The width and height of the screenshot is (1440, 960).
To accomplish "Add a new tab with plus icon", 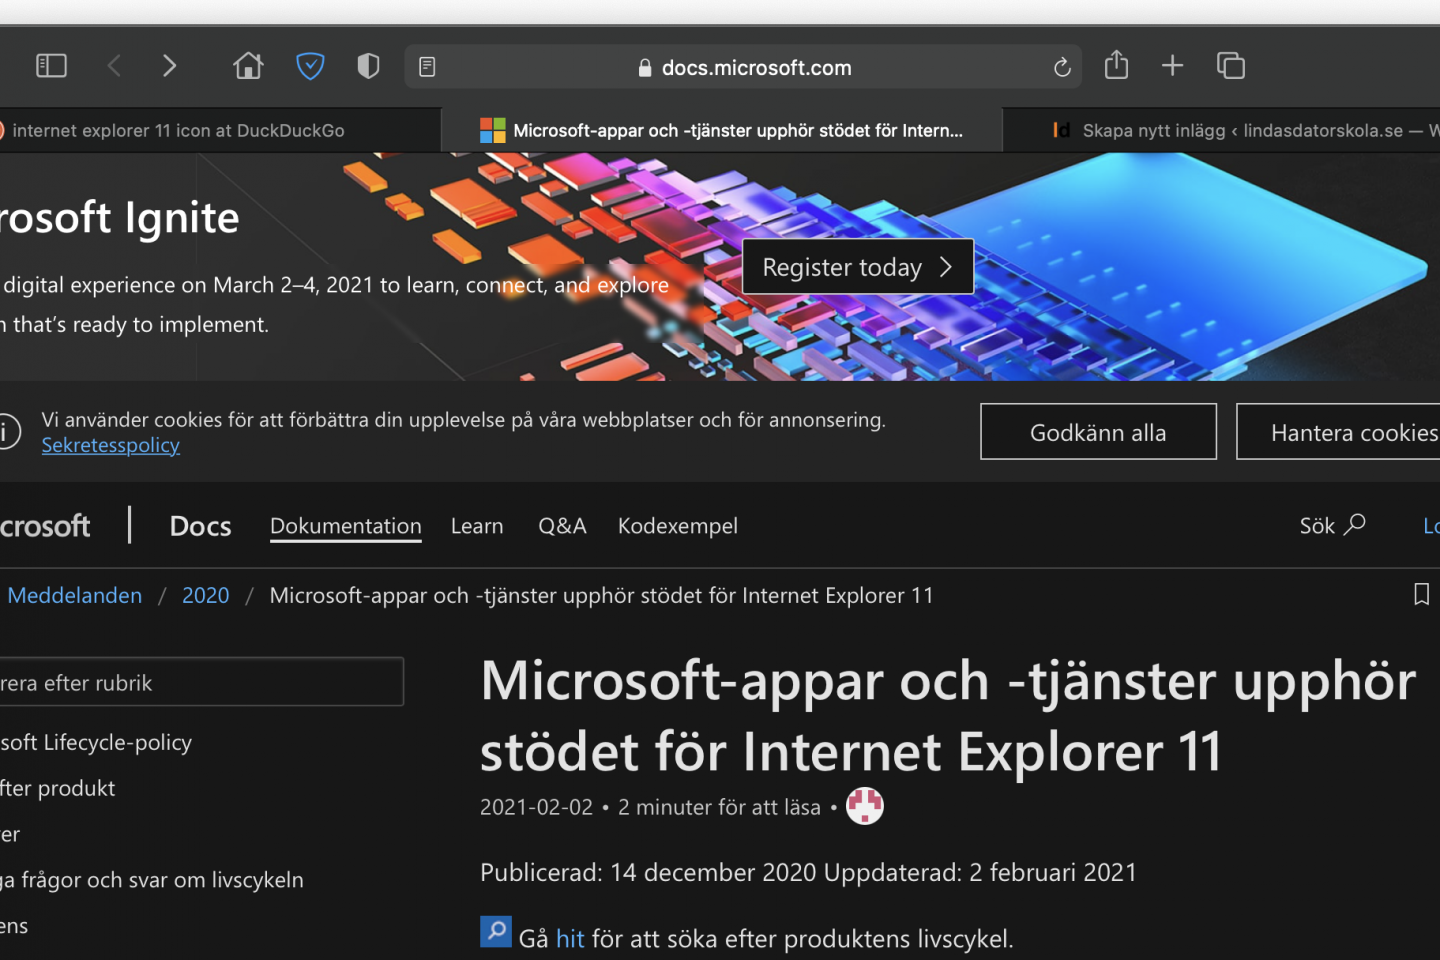I will [x=1172, y=66].
